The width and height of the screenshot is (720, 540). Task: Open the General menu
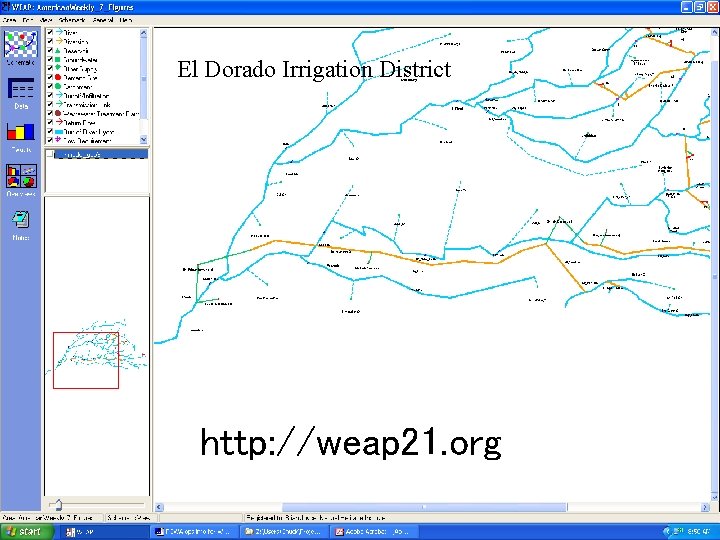pos(103,20)
